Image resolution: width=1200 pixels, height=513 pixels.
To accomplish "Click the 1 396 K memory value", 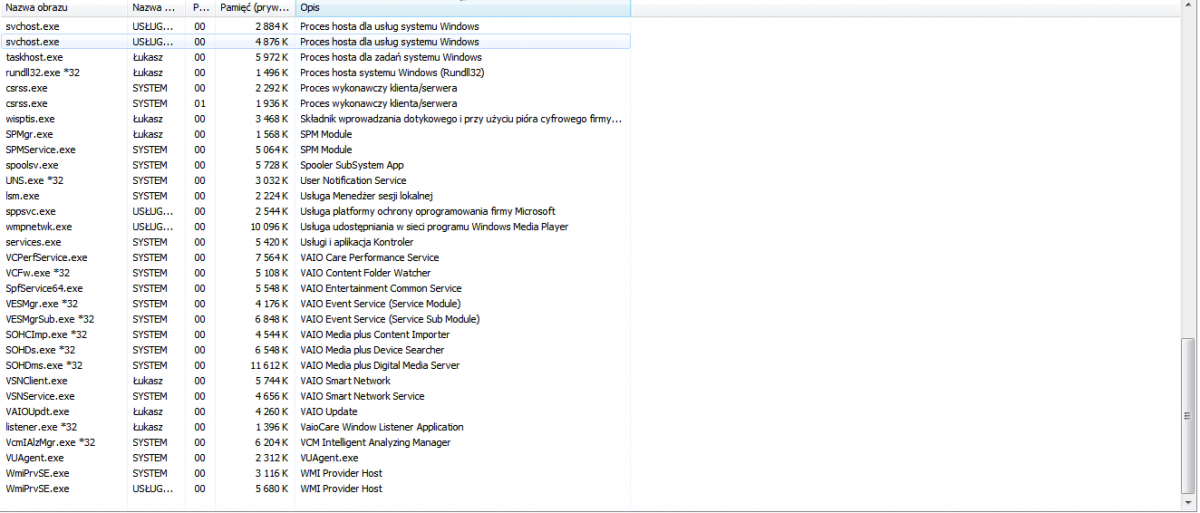I will (271, 427).
